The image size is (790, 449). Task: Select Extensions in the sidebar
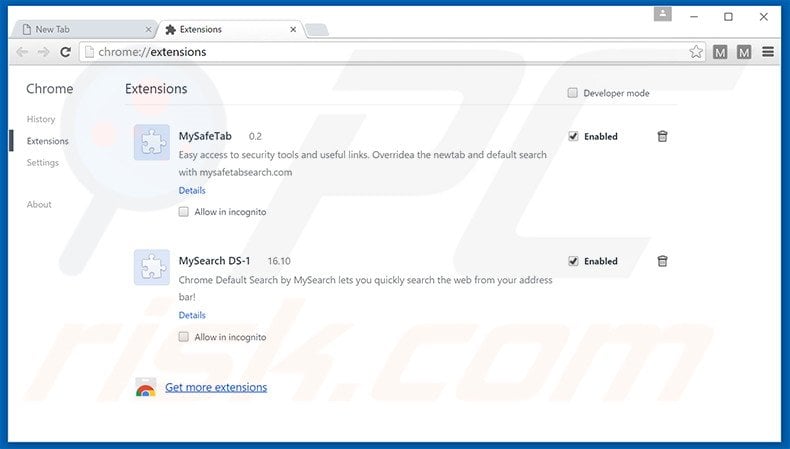pyautogui.click(x=47, y=141)
